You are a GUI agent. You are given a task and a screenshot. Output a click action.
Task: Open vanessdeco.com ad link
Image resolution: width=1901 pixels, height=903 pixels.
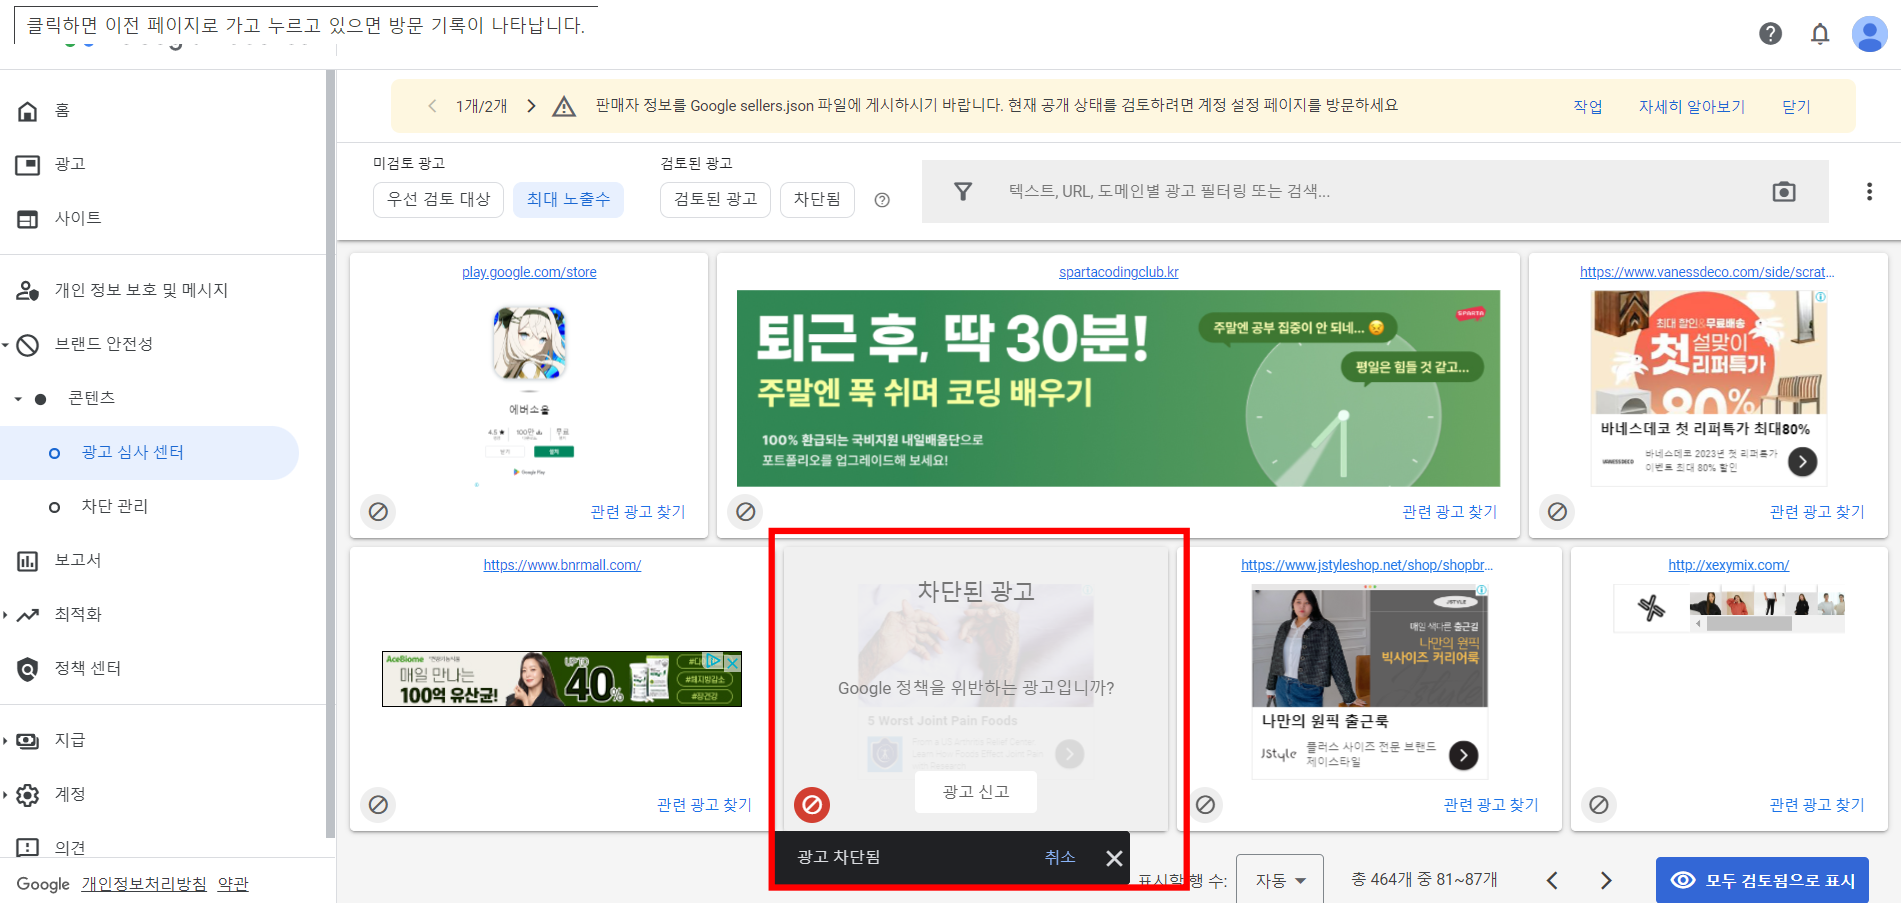(1707, 272)
